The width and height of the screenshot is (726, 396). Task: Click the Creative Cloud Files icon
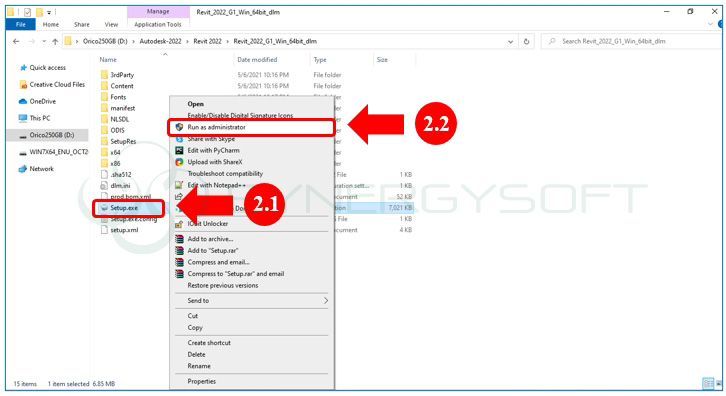click(23, 85)
